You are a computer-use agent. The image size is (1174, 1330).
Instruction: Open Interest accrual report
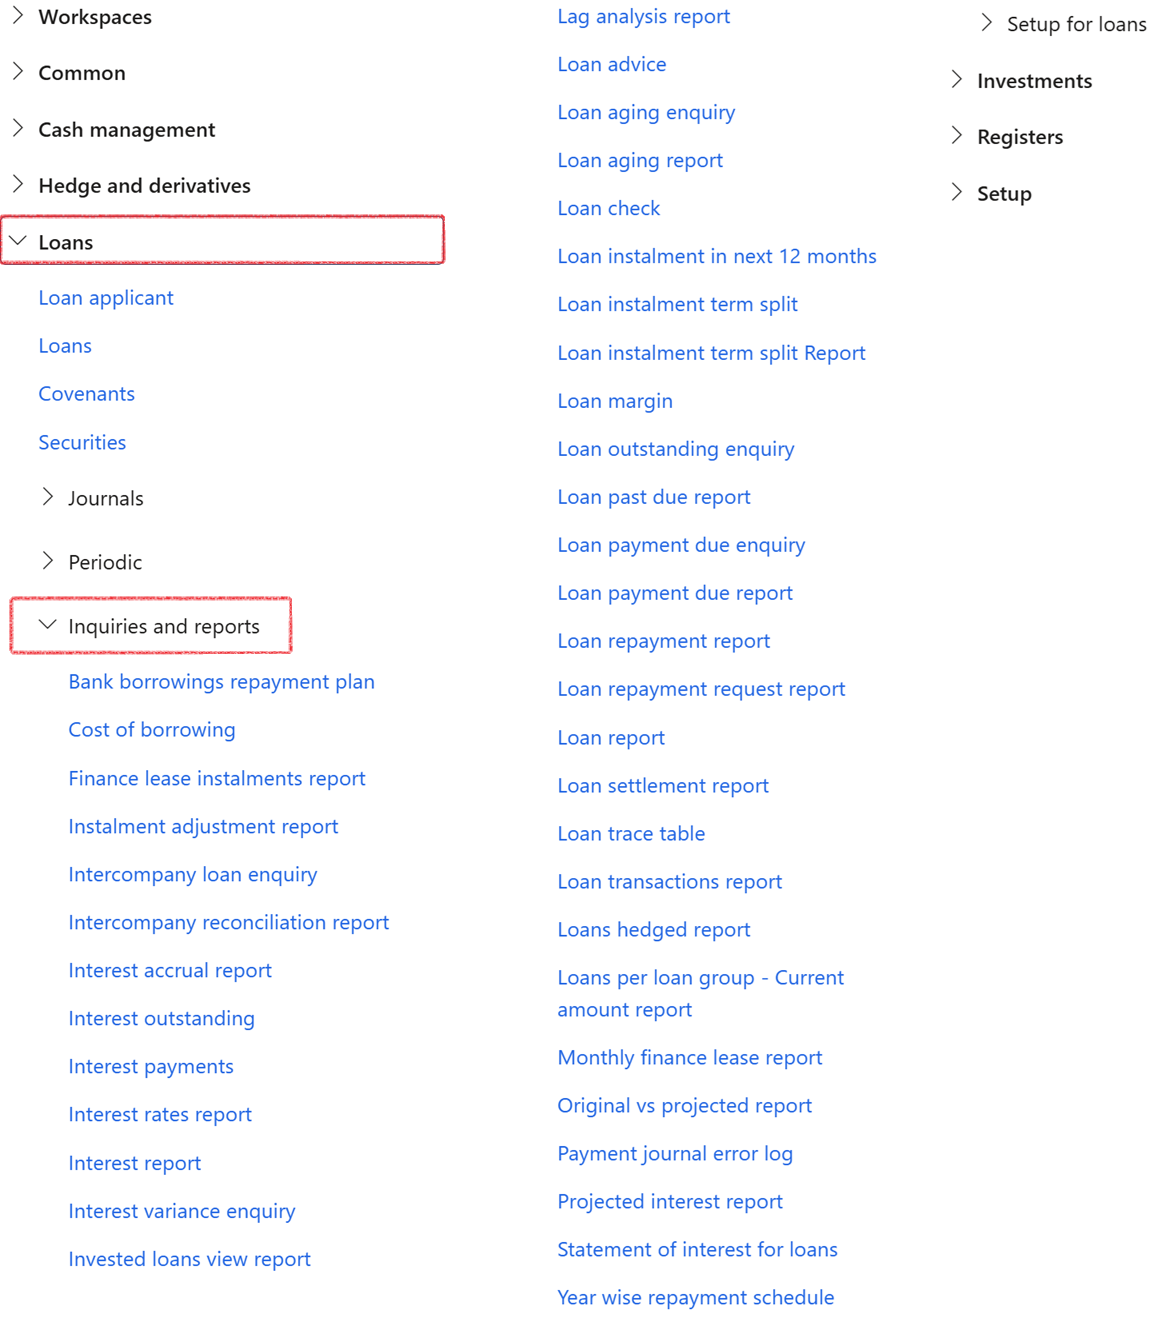[x=170, y=971]
